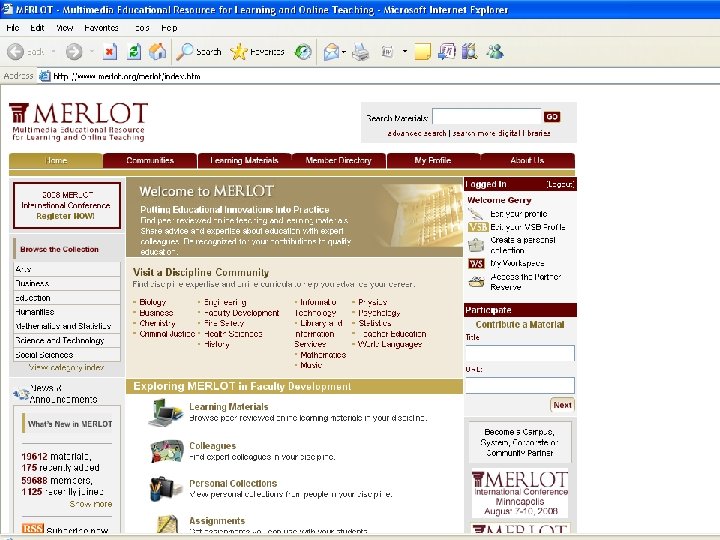Open the advanced search link
The width and height of the screenshot is (720, 540).
tap(417, 133)
